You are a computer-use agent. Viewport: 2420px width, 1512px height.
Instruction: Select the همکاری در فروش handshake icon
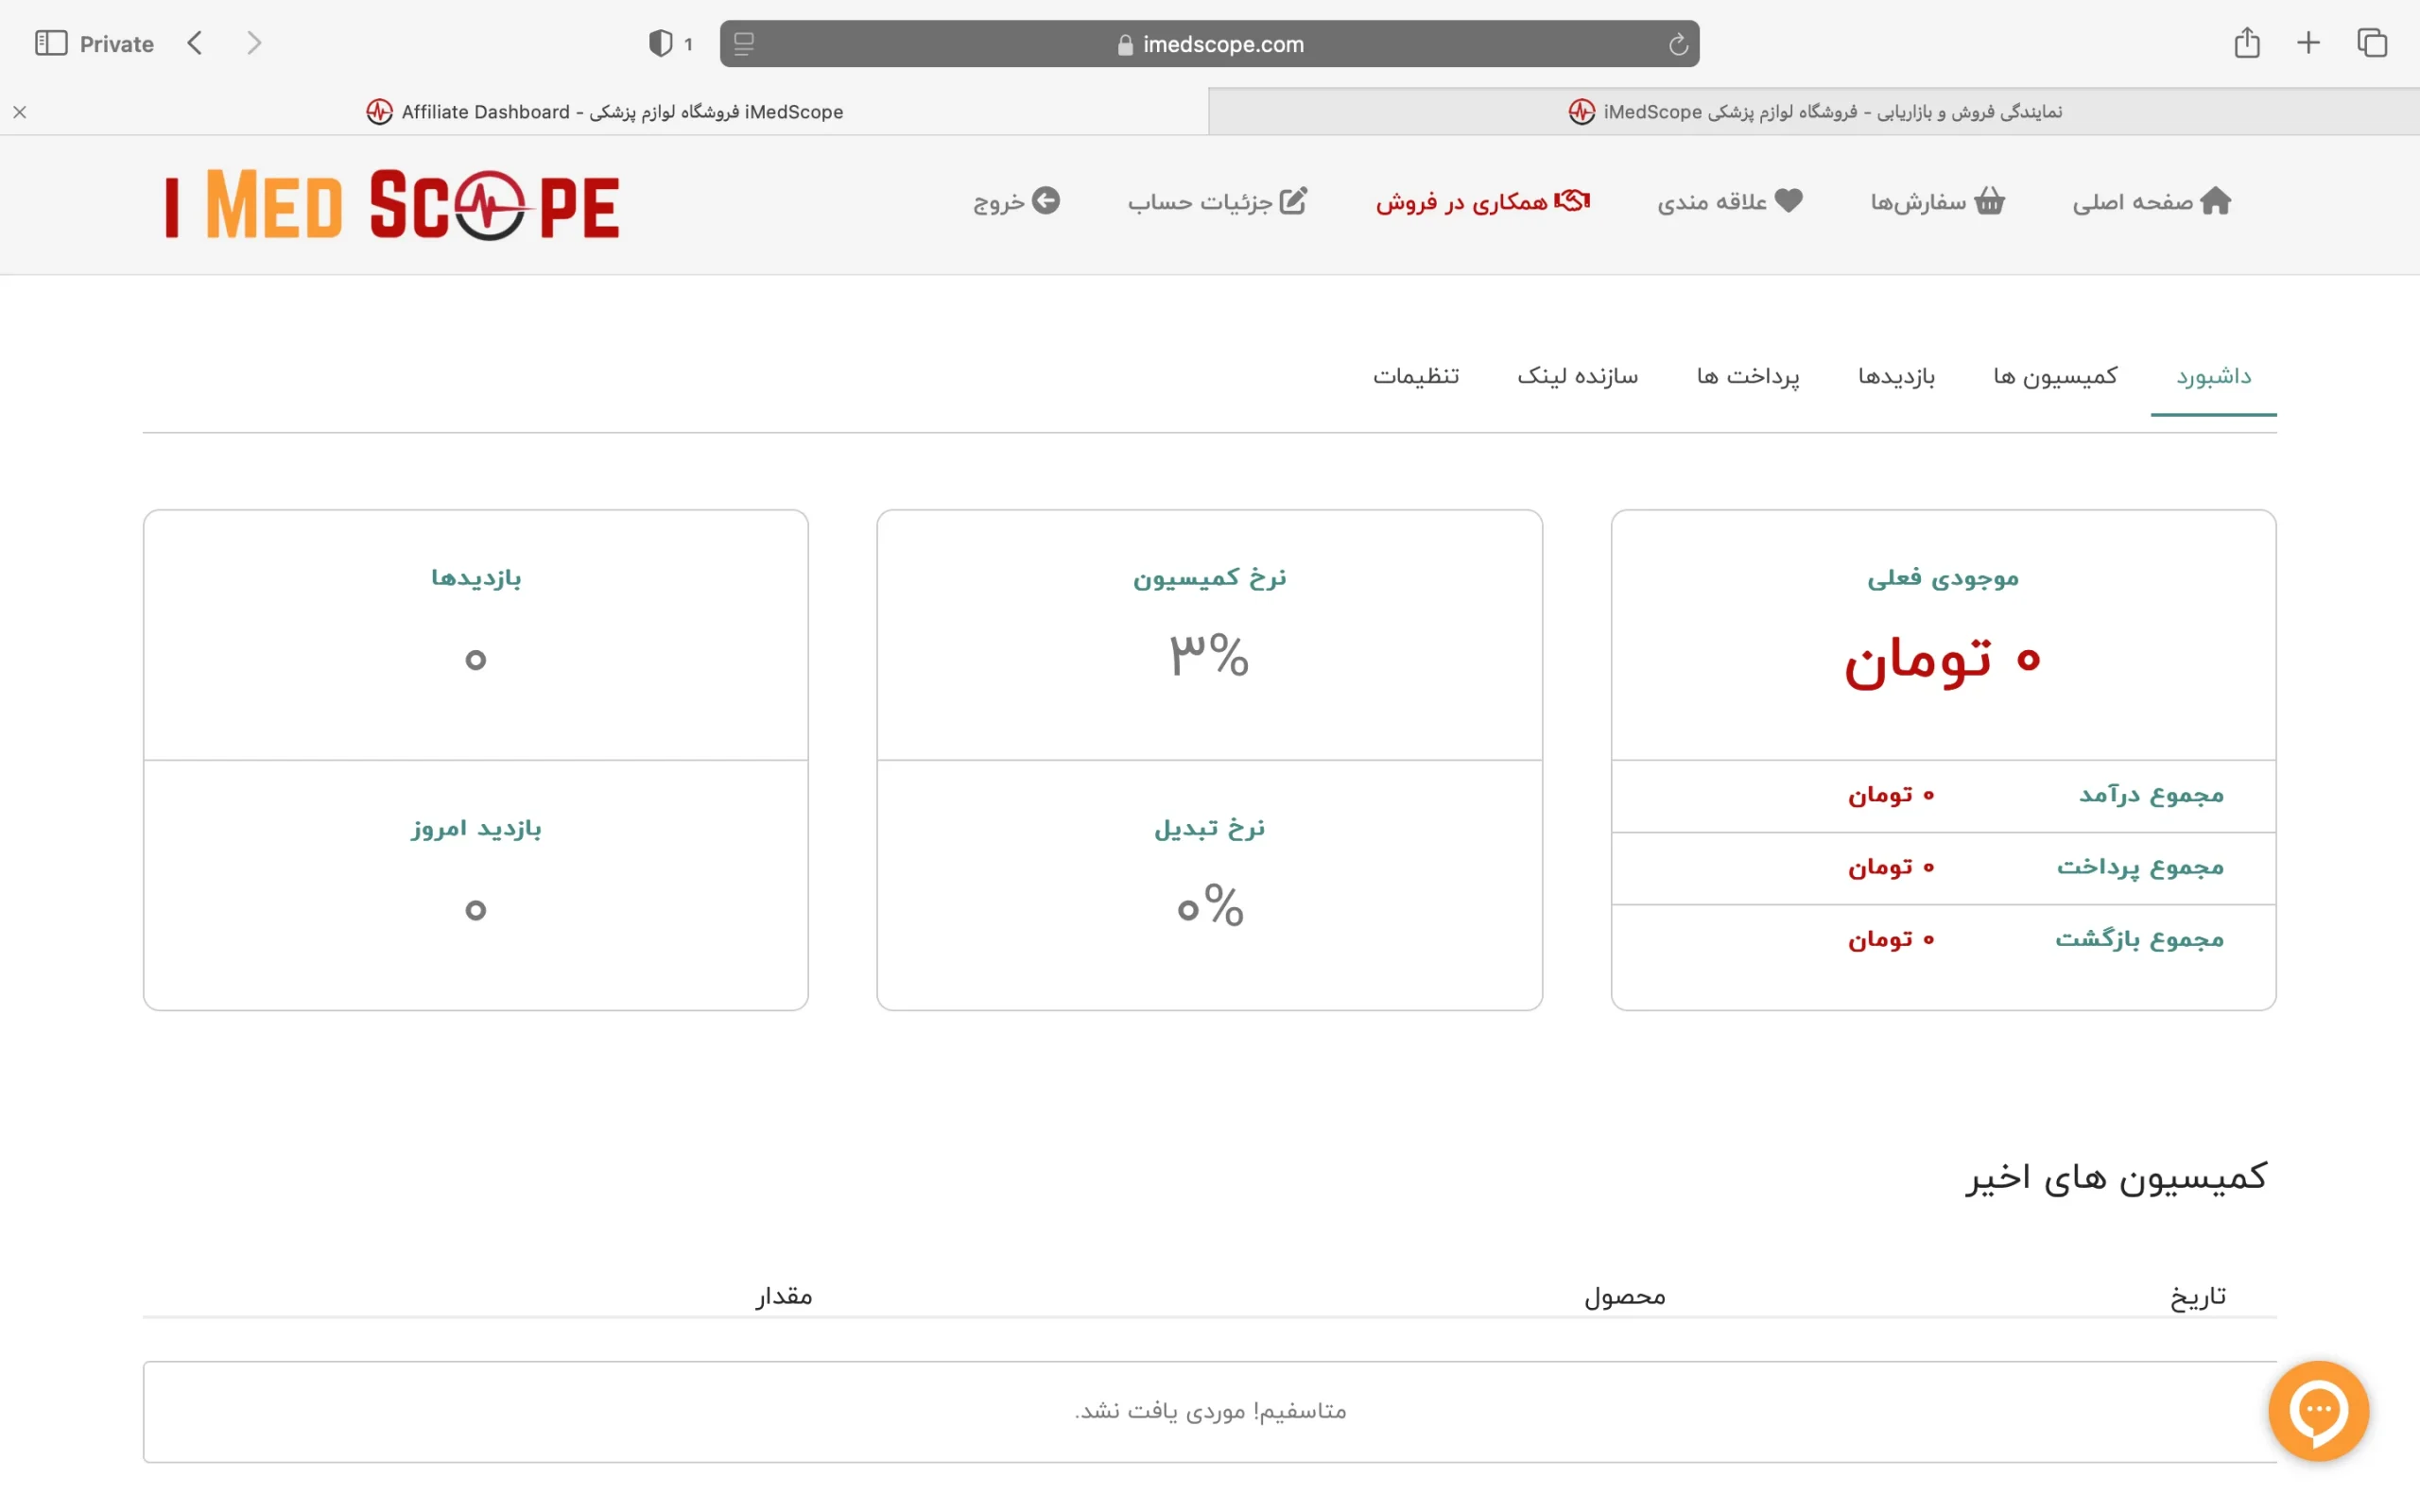tap(1570, 198)
